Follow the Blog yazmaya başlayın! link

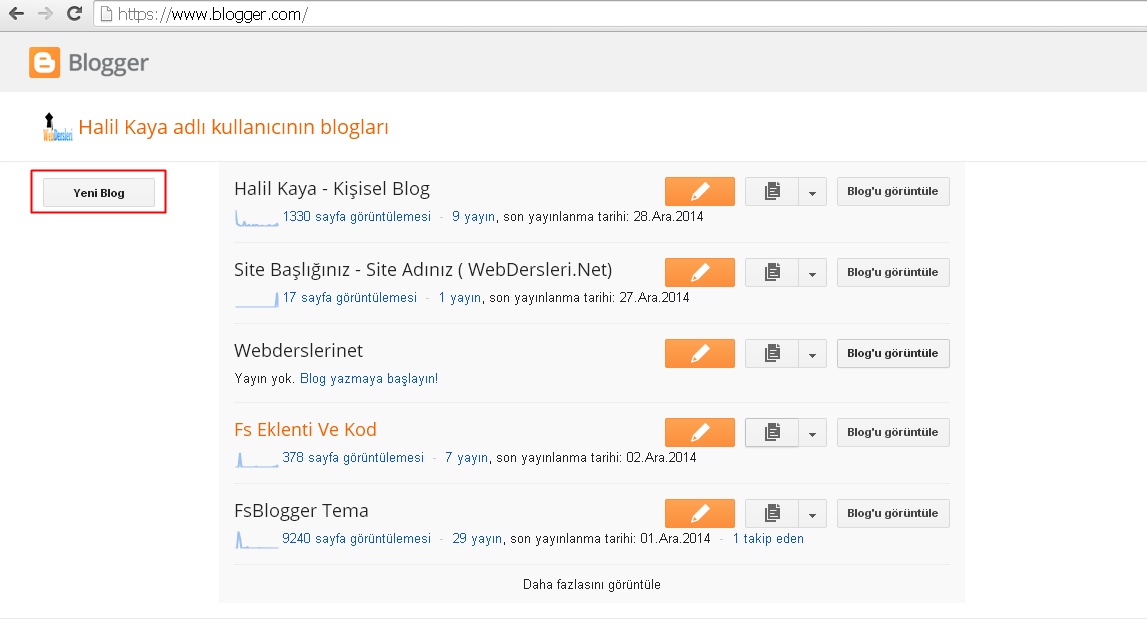pos(369,378)
